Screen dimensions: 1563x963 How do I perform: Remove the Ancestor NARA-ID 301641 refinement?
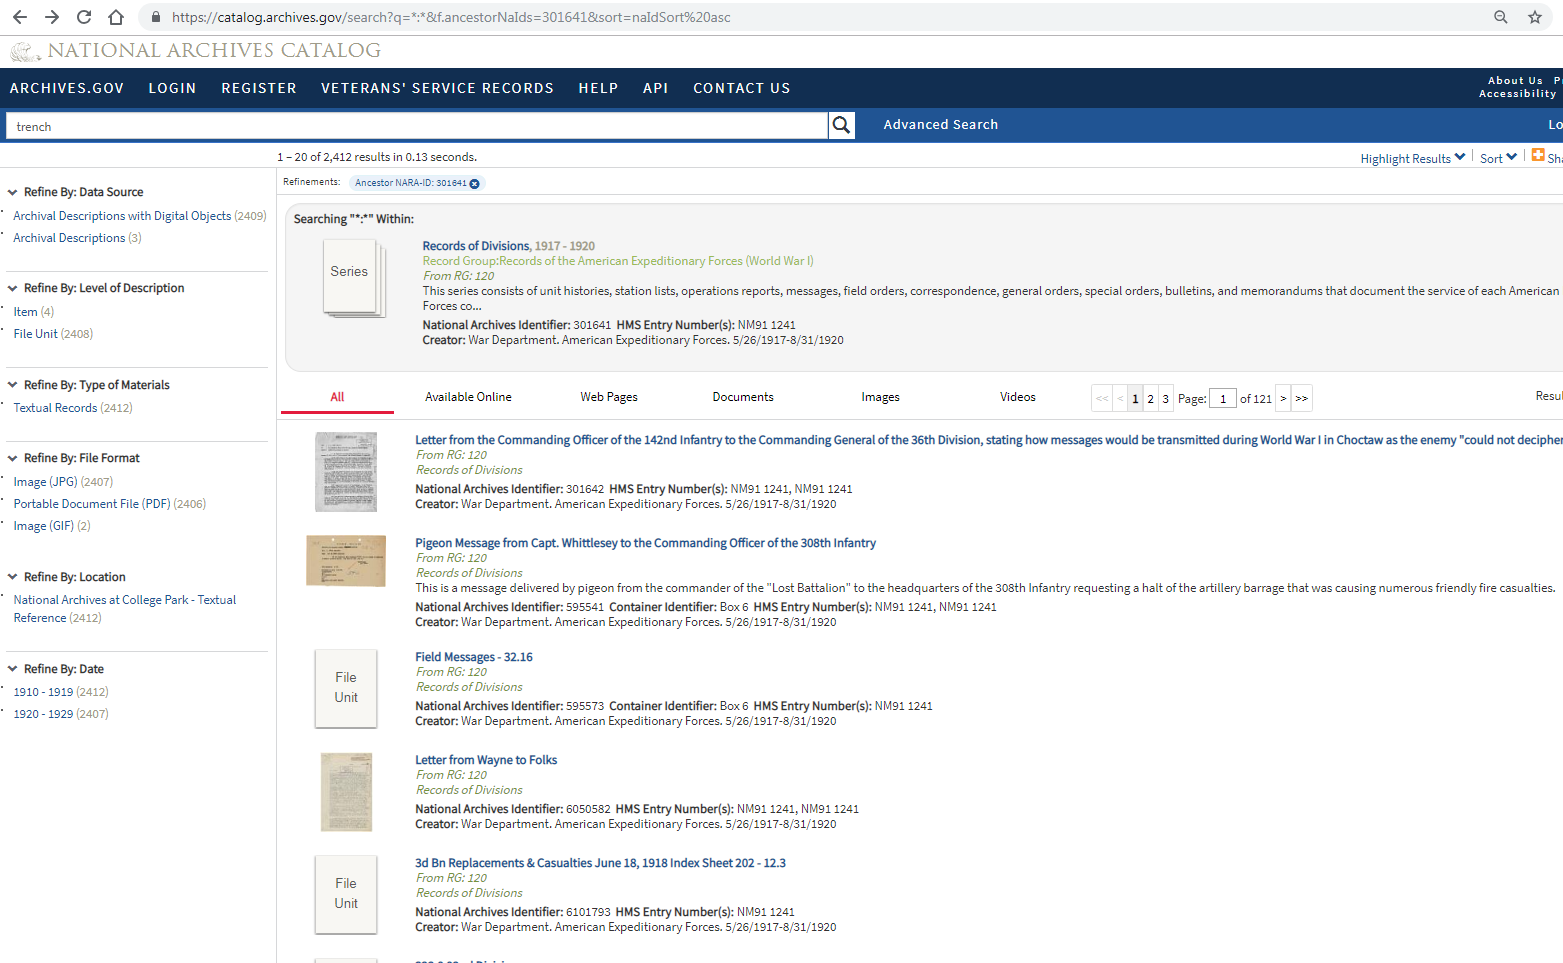point(475,183)
